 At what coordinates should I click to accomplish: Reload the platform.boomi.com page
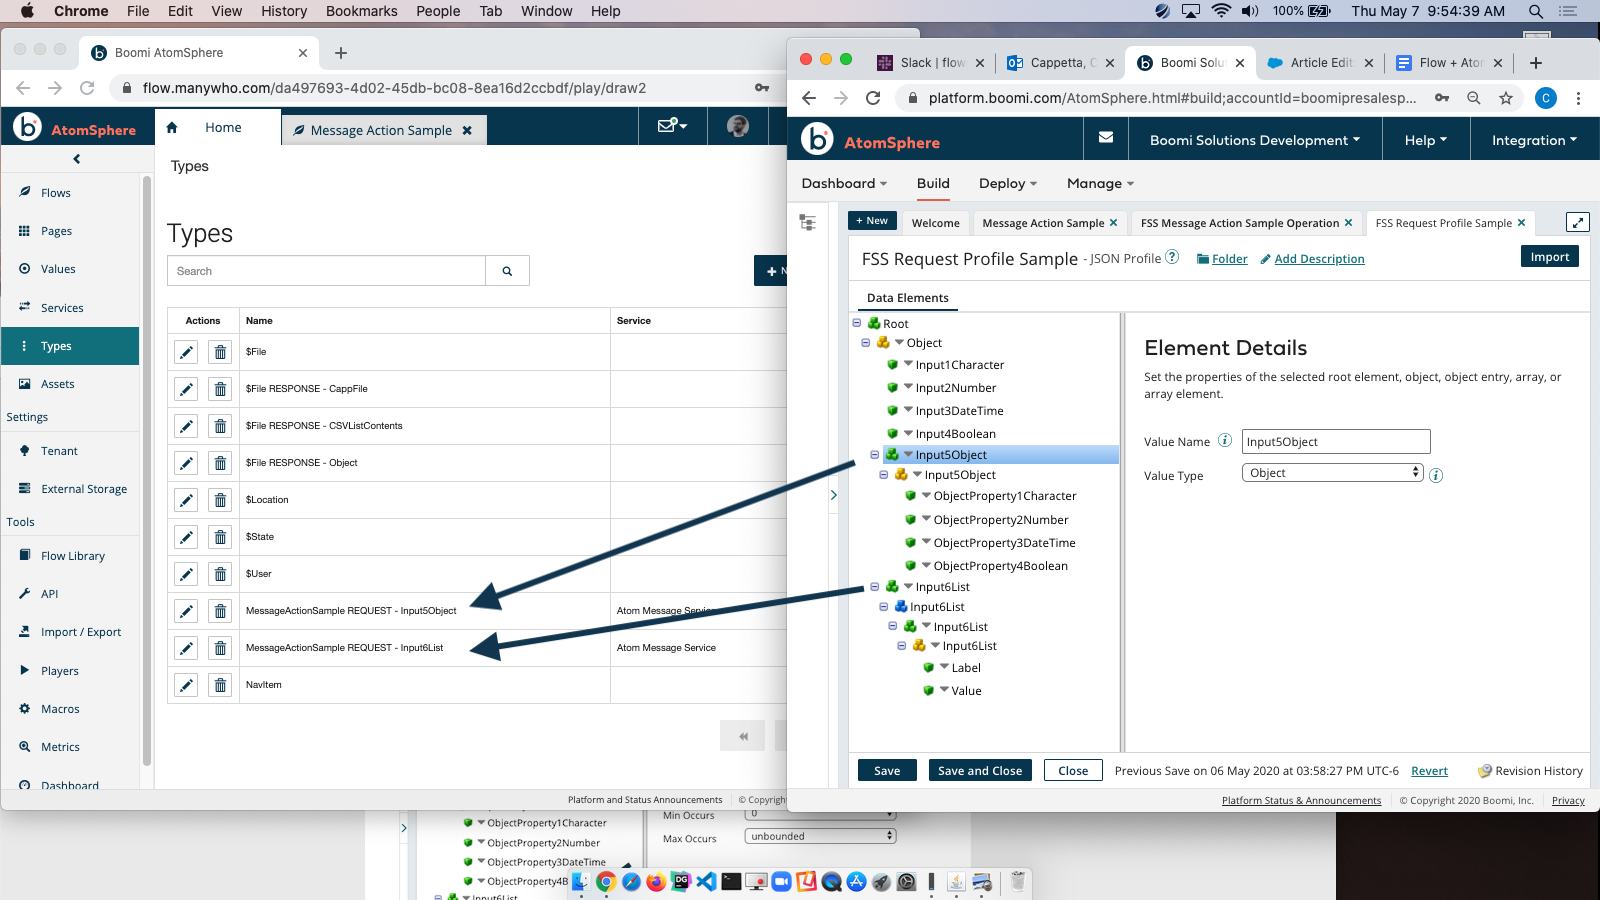[x=873, y=98]
